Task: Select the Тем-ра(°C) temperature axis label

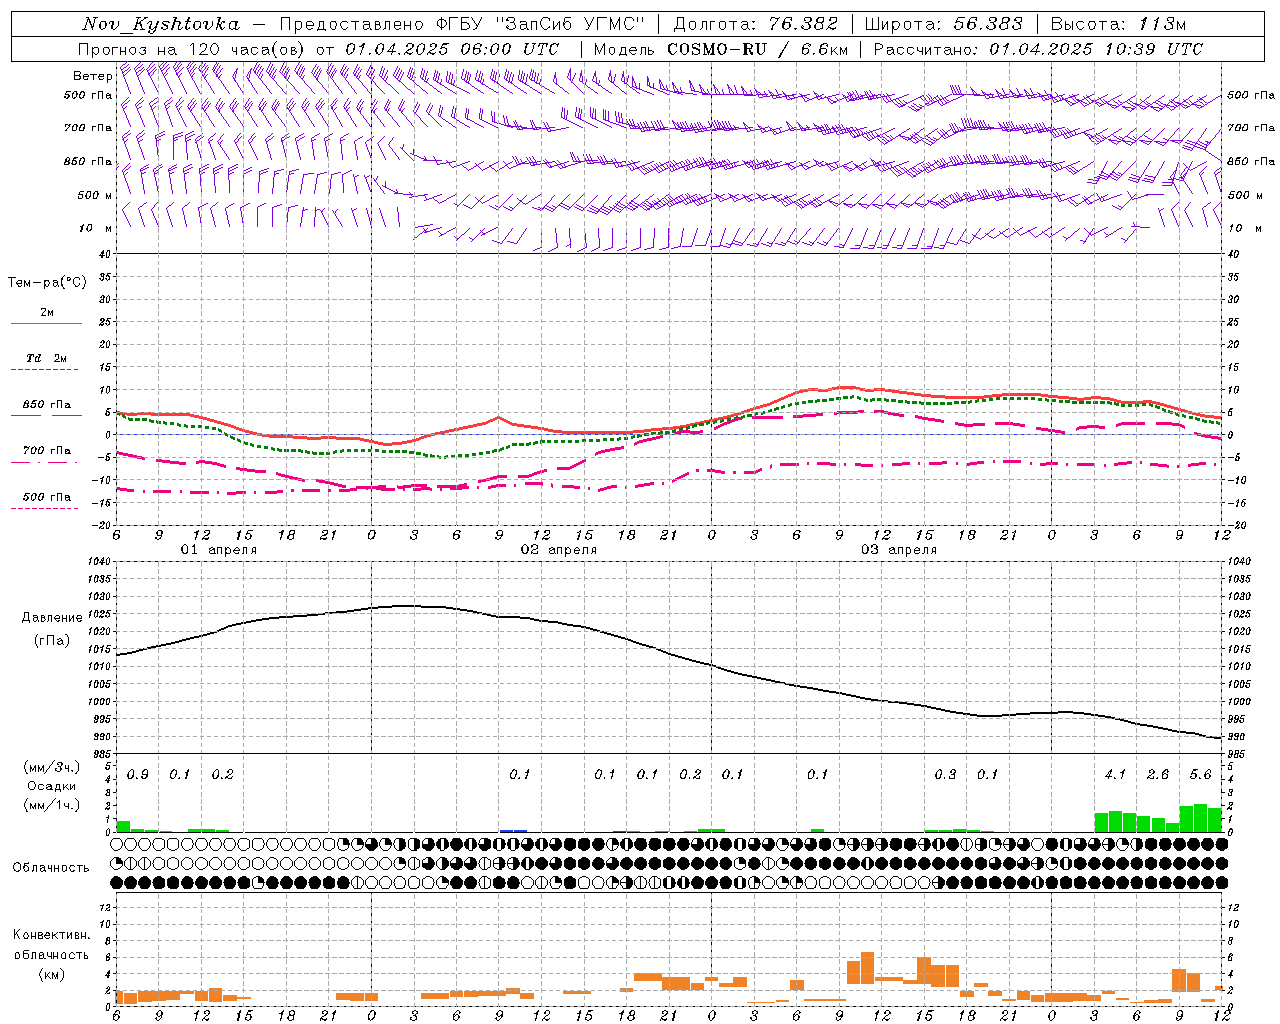Action: coord(47,283)
